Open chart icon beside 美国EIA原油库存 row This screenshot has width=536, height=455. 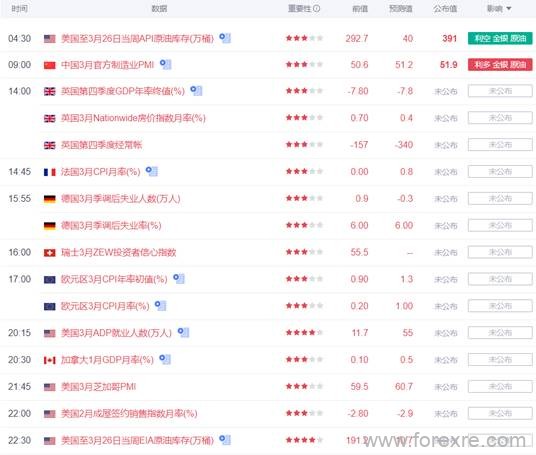[225, 440]
